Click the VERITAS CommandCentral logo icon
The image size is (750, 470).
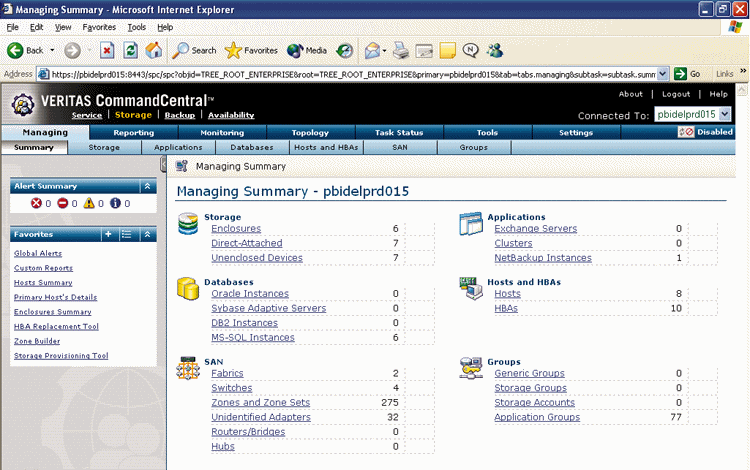pos(22,104)
